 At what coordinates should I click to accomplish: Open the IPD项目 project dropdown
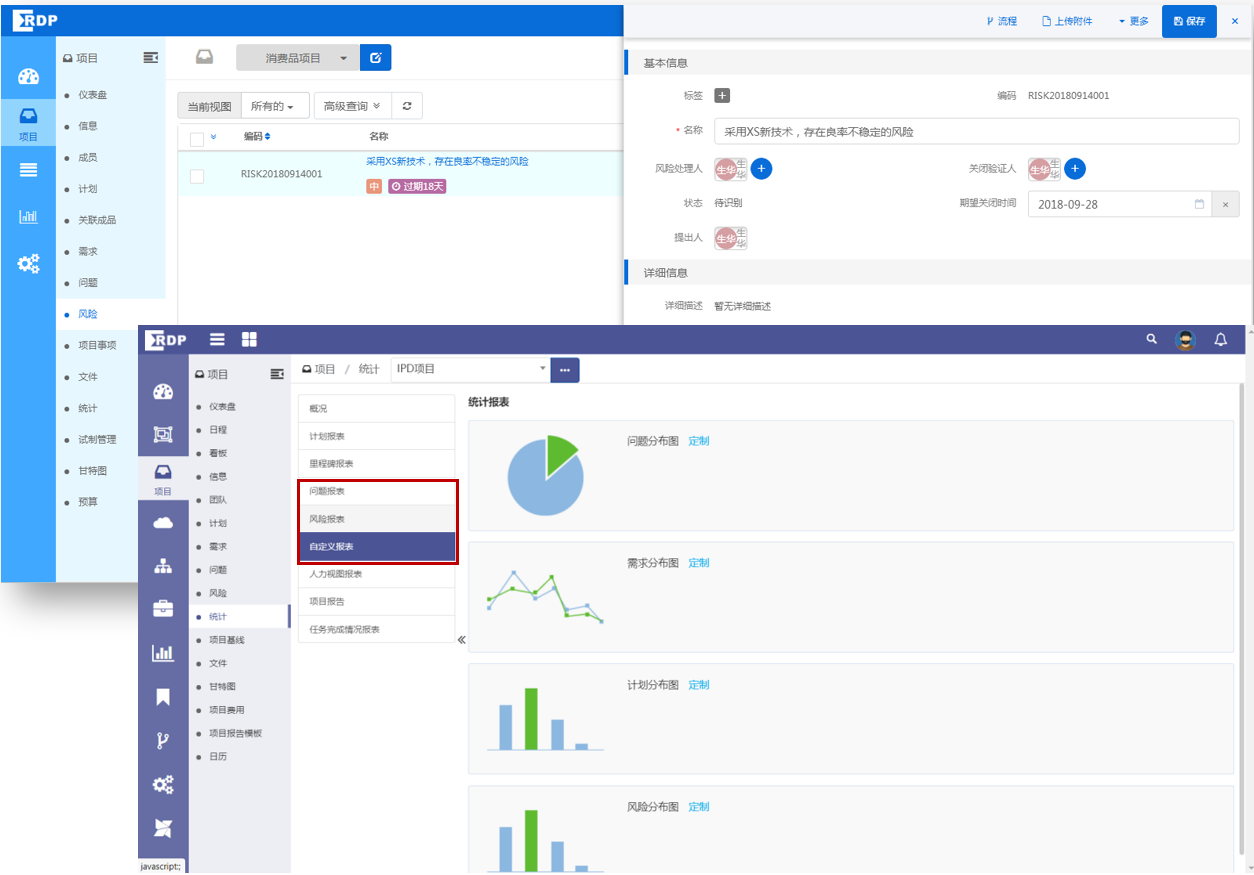coord(470,369)
